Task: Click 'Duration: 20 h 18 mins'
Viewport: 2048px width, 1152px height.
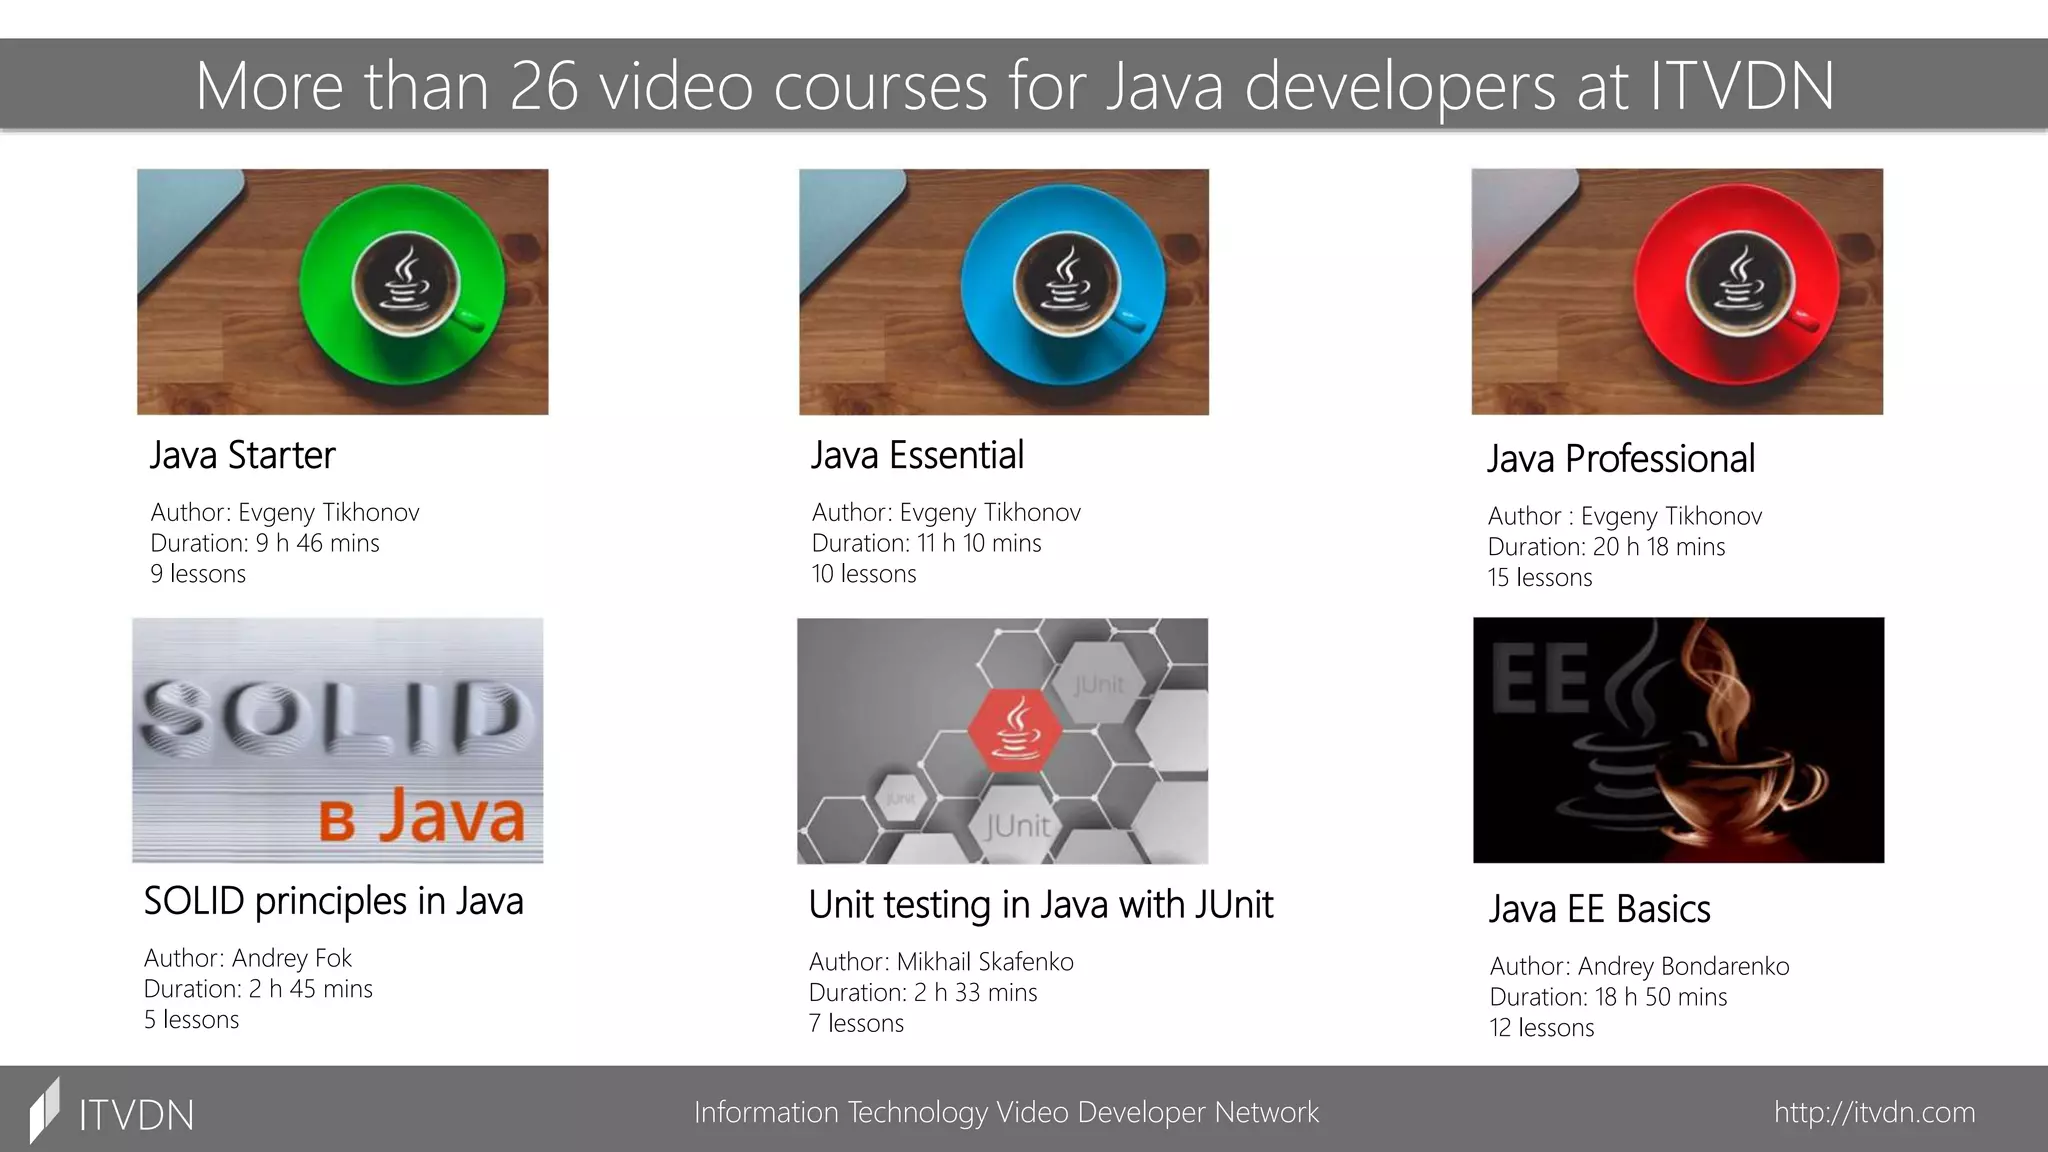Action: (x=1606, y=547)
